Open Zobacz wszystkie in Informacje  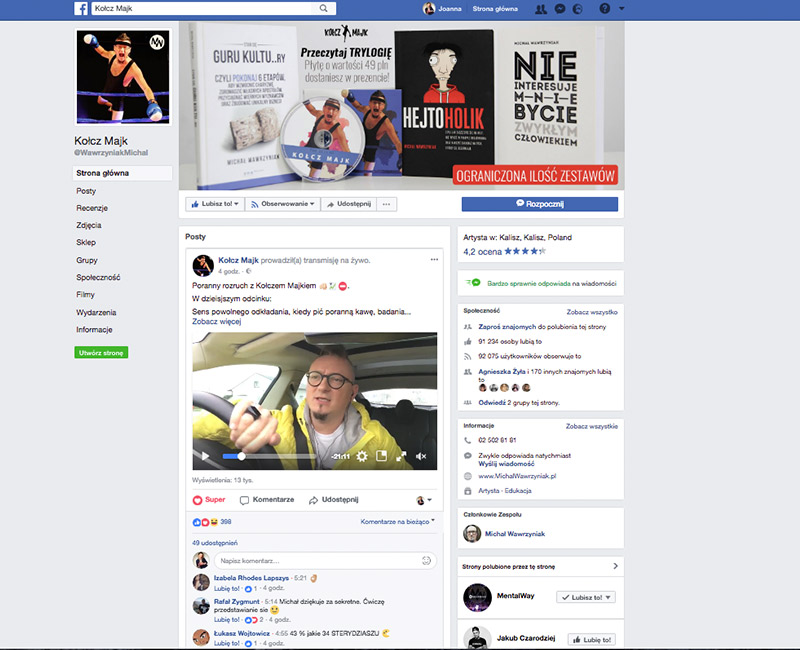coord(592,426)
